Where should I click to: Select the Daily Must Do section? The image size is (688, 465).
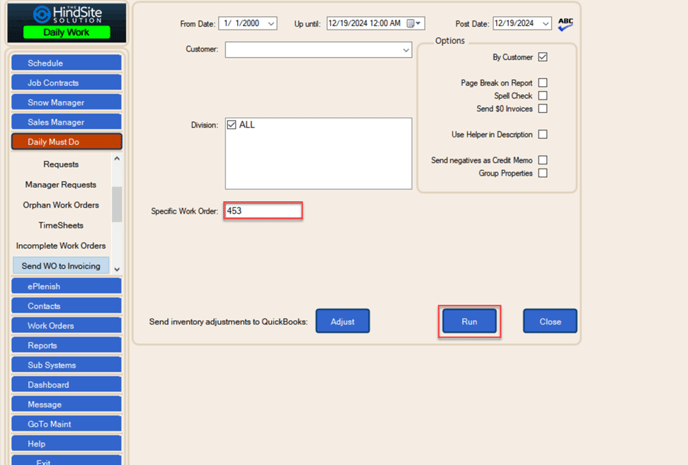pyautogui.click(x=66, y=142)
